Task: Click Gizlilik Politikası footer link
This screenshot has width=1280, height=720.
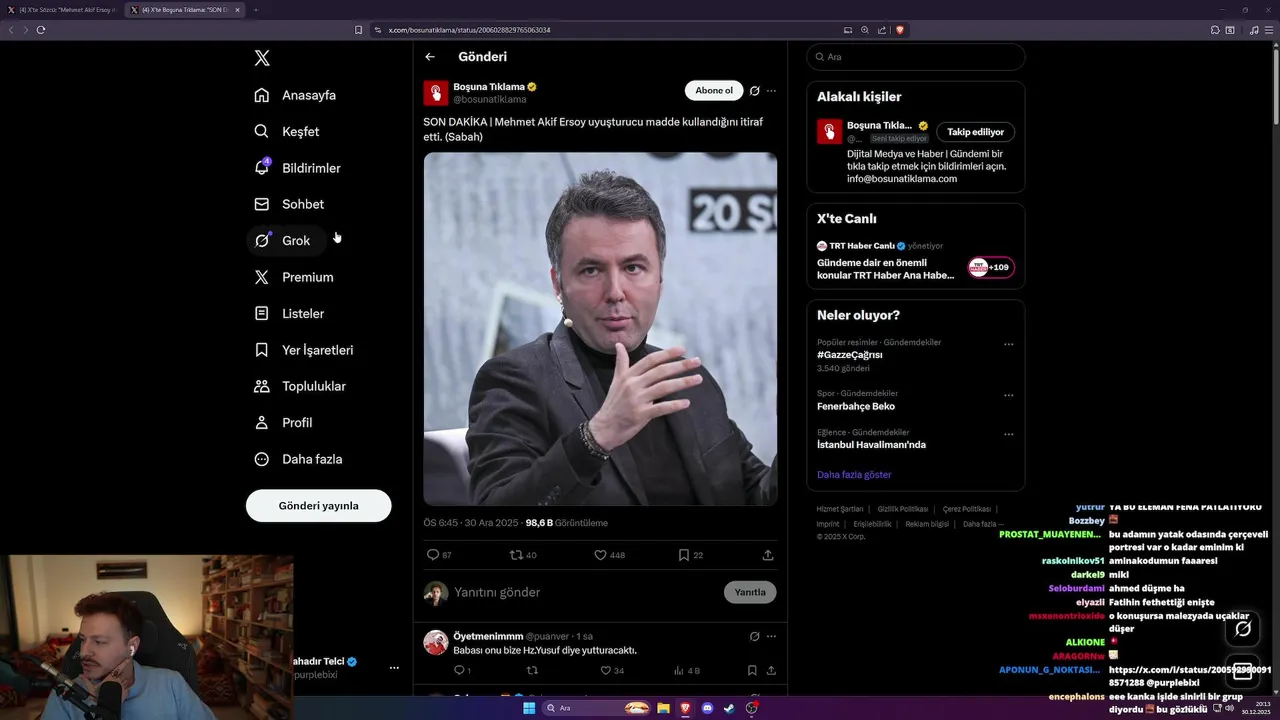Action: tap(903, 509)
